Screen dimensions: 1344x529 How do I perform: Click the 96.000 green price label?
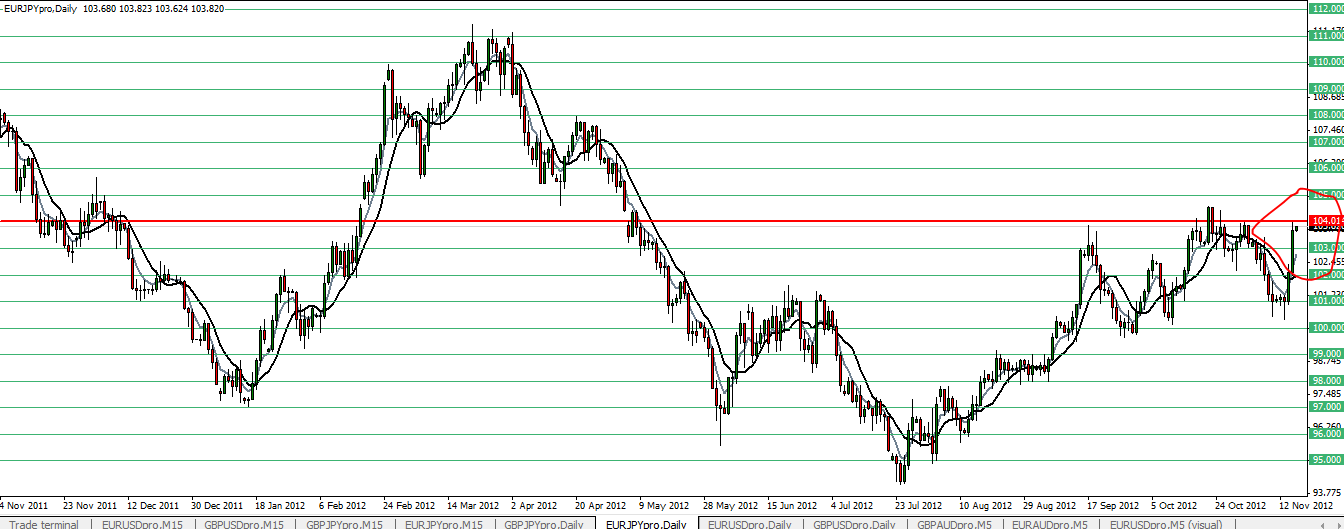[1326, 434]
